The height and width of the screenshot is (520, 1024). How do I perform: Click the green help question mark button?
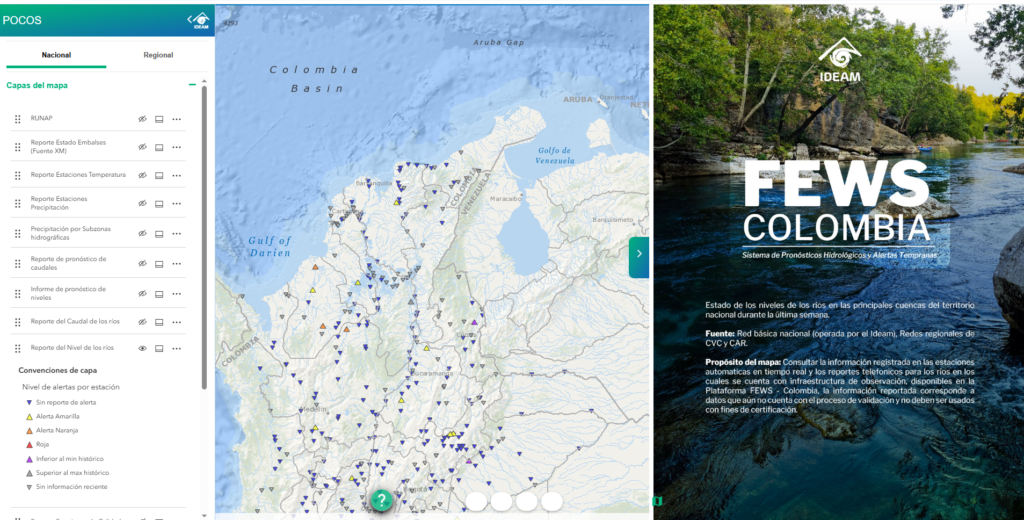[381, 500]
